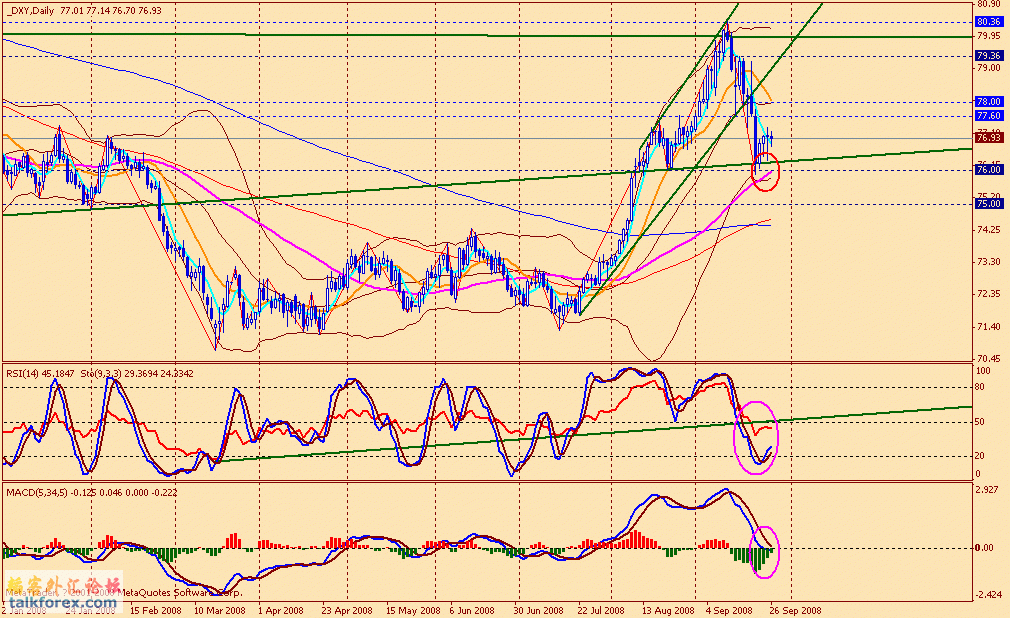The height and width of the screenshot is (618, 1010).
Task: Click the 30 Jun 2008 date label
Action: click(x=538, y=610)
